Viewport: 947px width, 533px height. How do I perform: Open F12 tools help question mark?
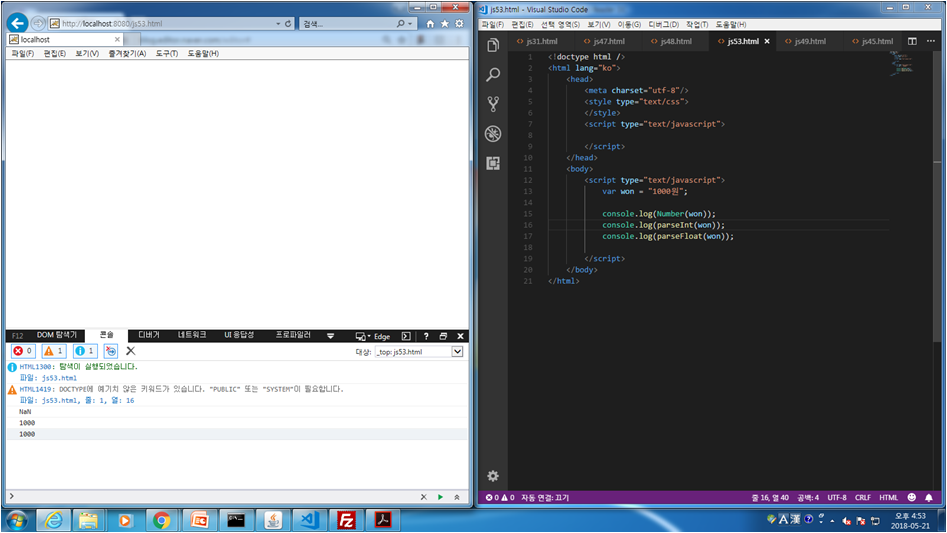pyautogui.click(x=426, y=336)
